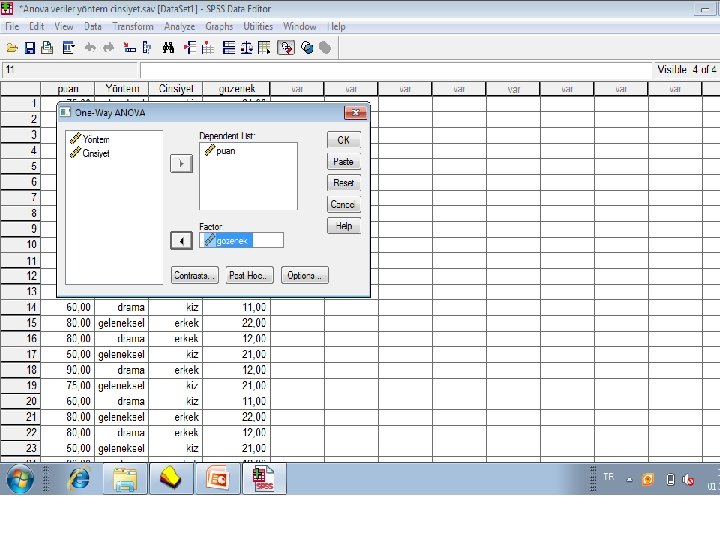
Task: Select Yöntem in the variable list
Action: [x=90, y=139]
